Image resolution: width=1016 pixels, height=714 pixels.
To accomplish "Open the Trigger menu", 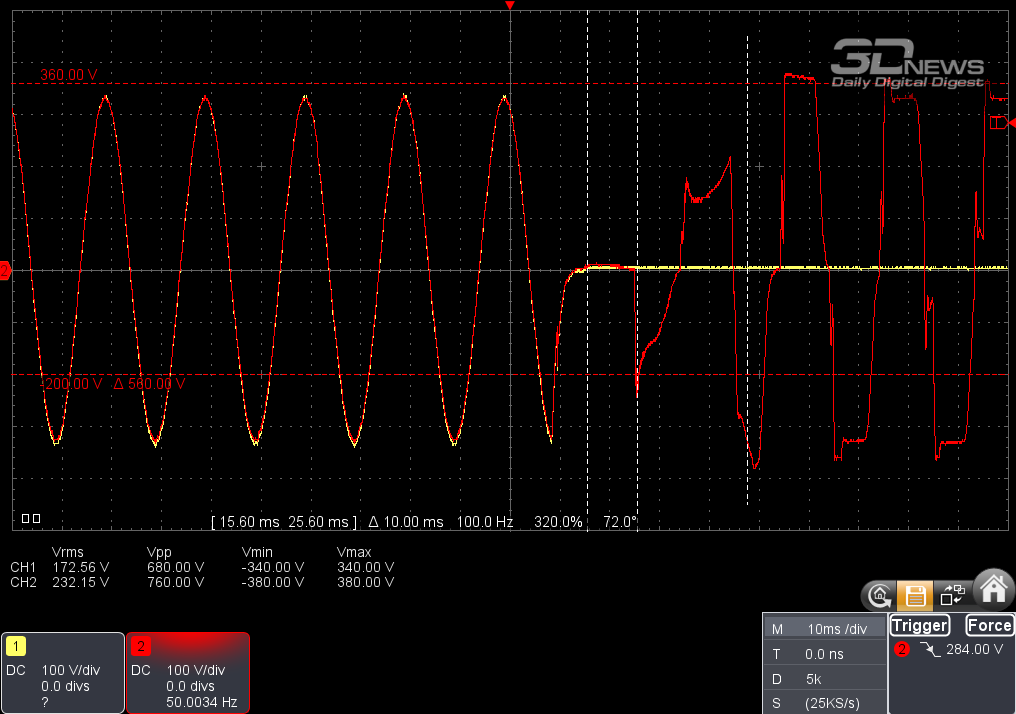I will coord(919,626).
